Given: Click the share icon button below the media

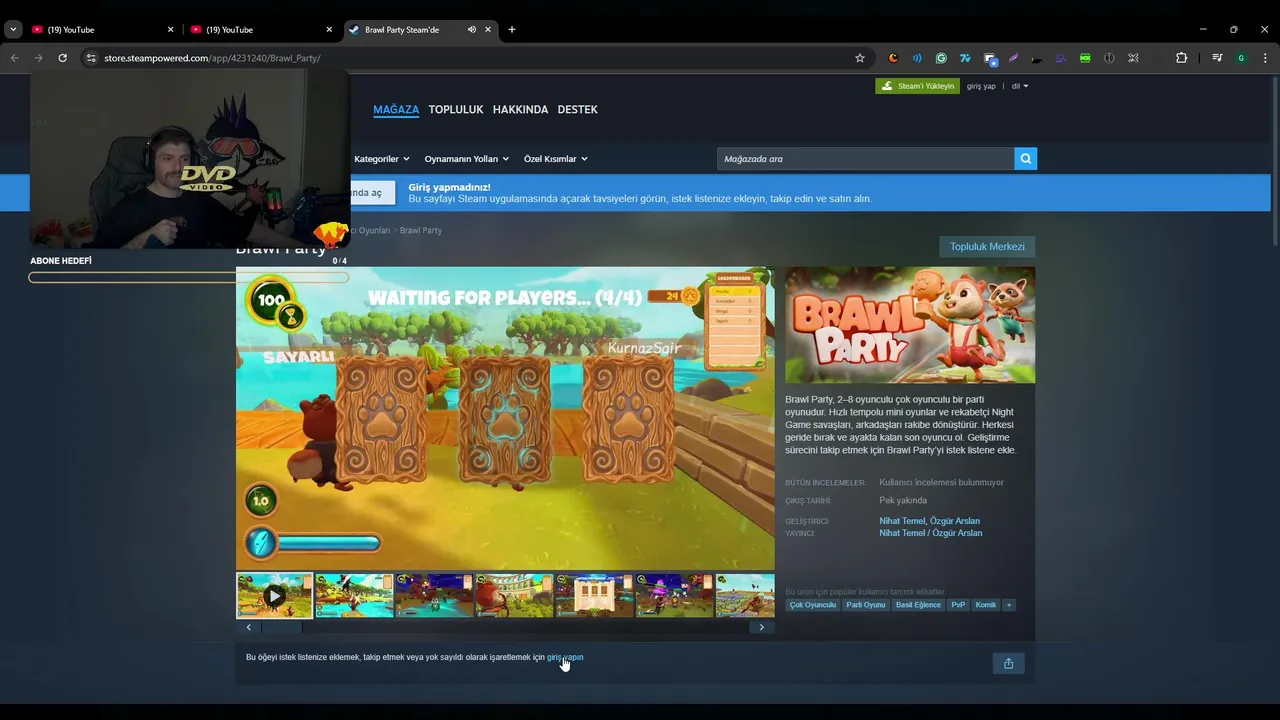Looking at the screenshot, I should tap(1008, 663).
